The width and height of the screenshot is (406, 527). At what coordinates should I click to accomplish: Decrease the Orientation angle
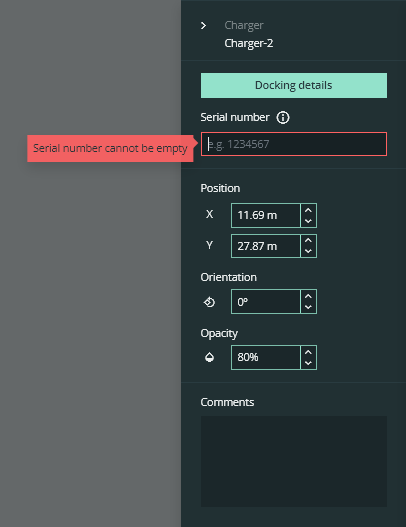coord(308,307)
